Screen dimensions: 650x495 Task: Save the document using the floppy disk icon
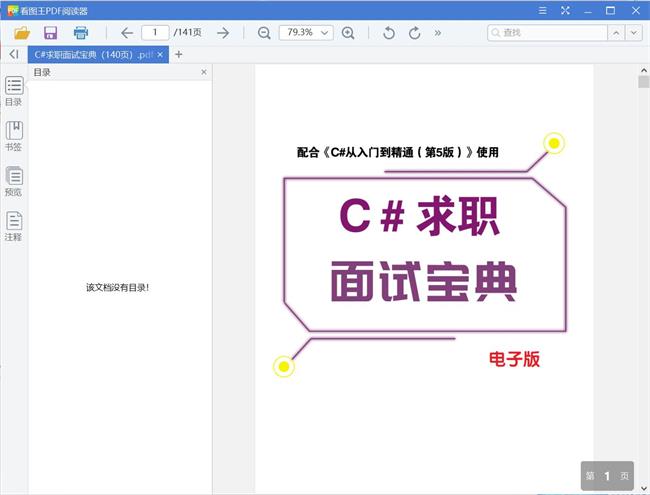[x=51, y=33]
